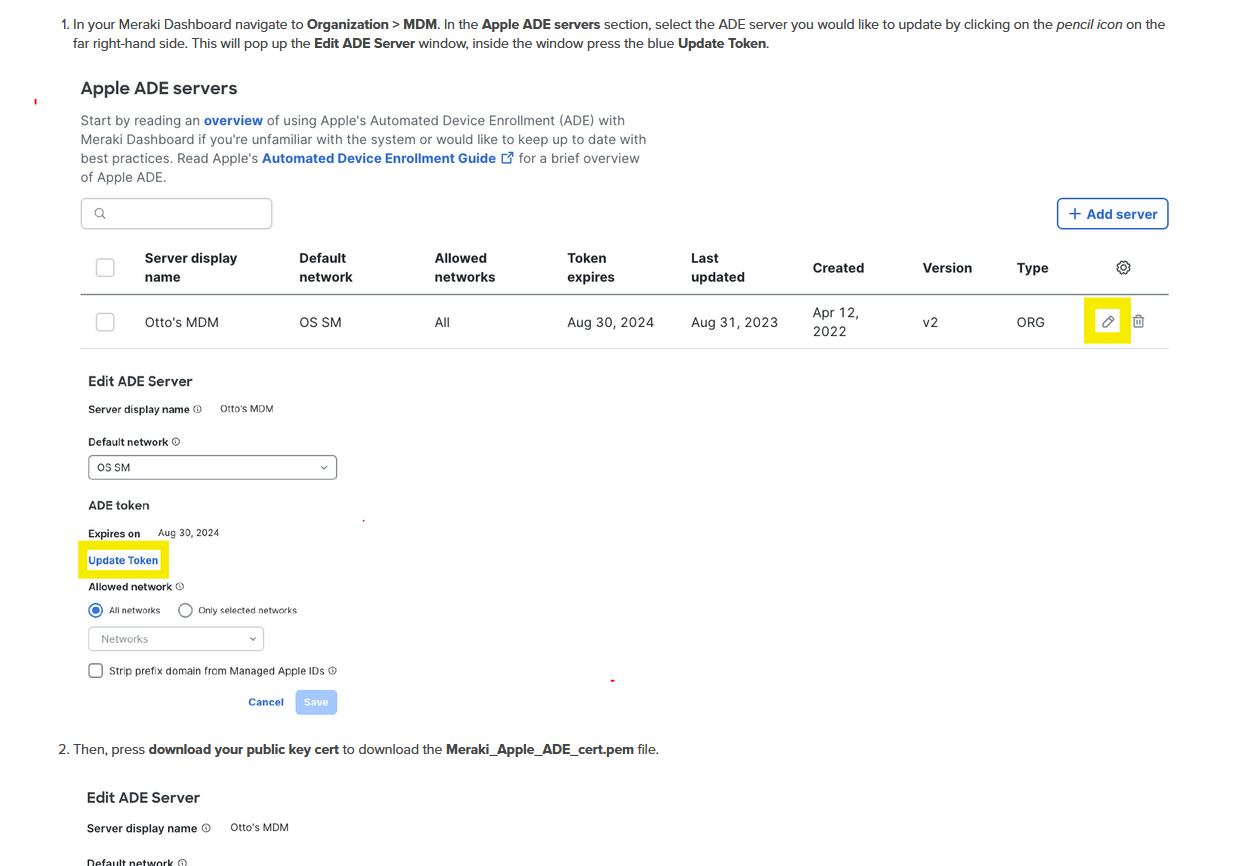Toggle the select-all checkbox in the table header
This screenshot has width=1255, height=866.
[105, 267]
